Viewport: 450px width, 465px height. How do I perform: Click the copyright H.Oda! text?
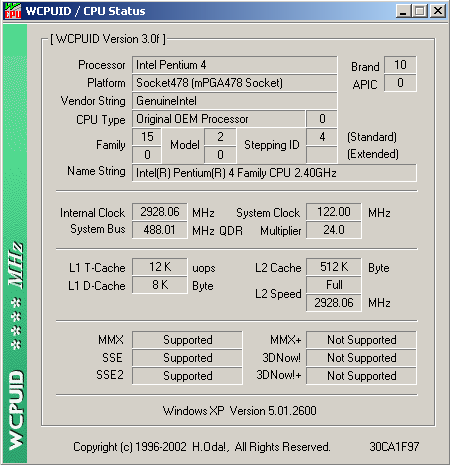[x=202, y=447]
